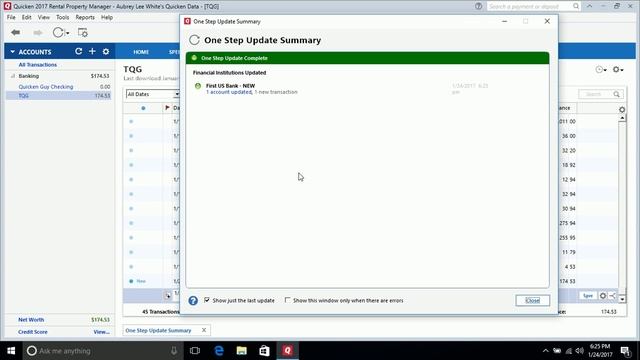Open the dropdown arrow beside the update icon
640x360 pixels.
click(68, 33)
